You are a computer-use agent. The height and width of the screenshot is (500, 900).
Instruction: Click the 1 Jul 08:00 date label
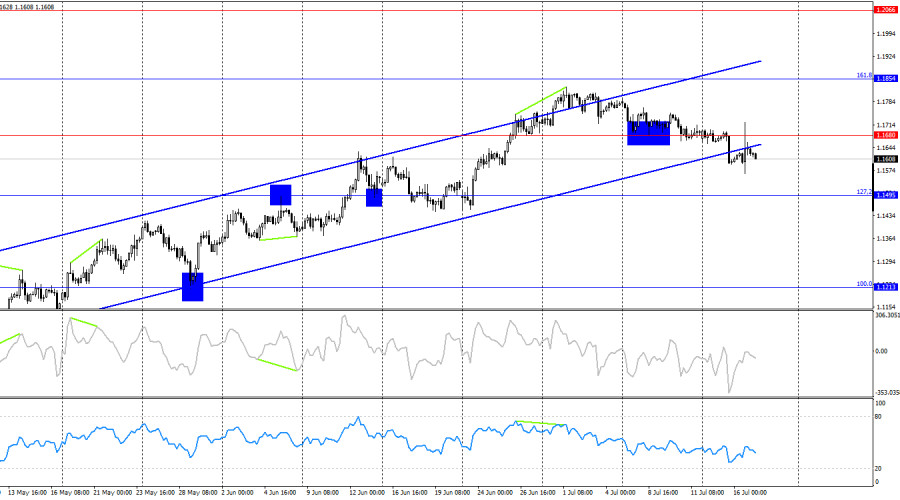point(578,493)
